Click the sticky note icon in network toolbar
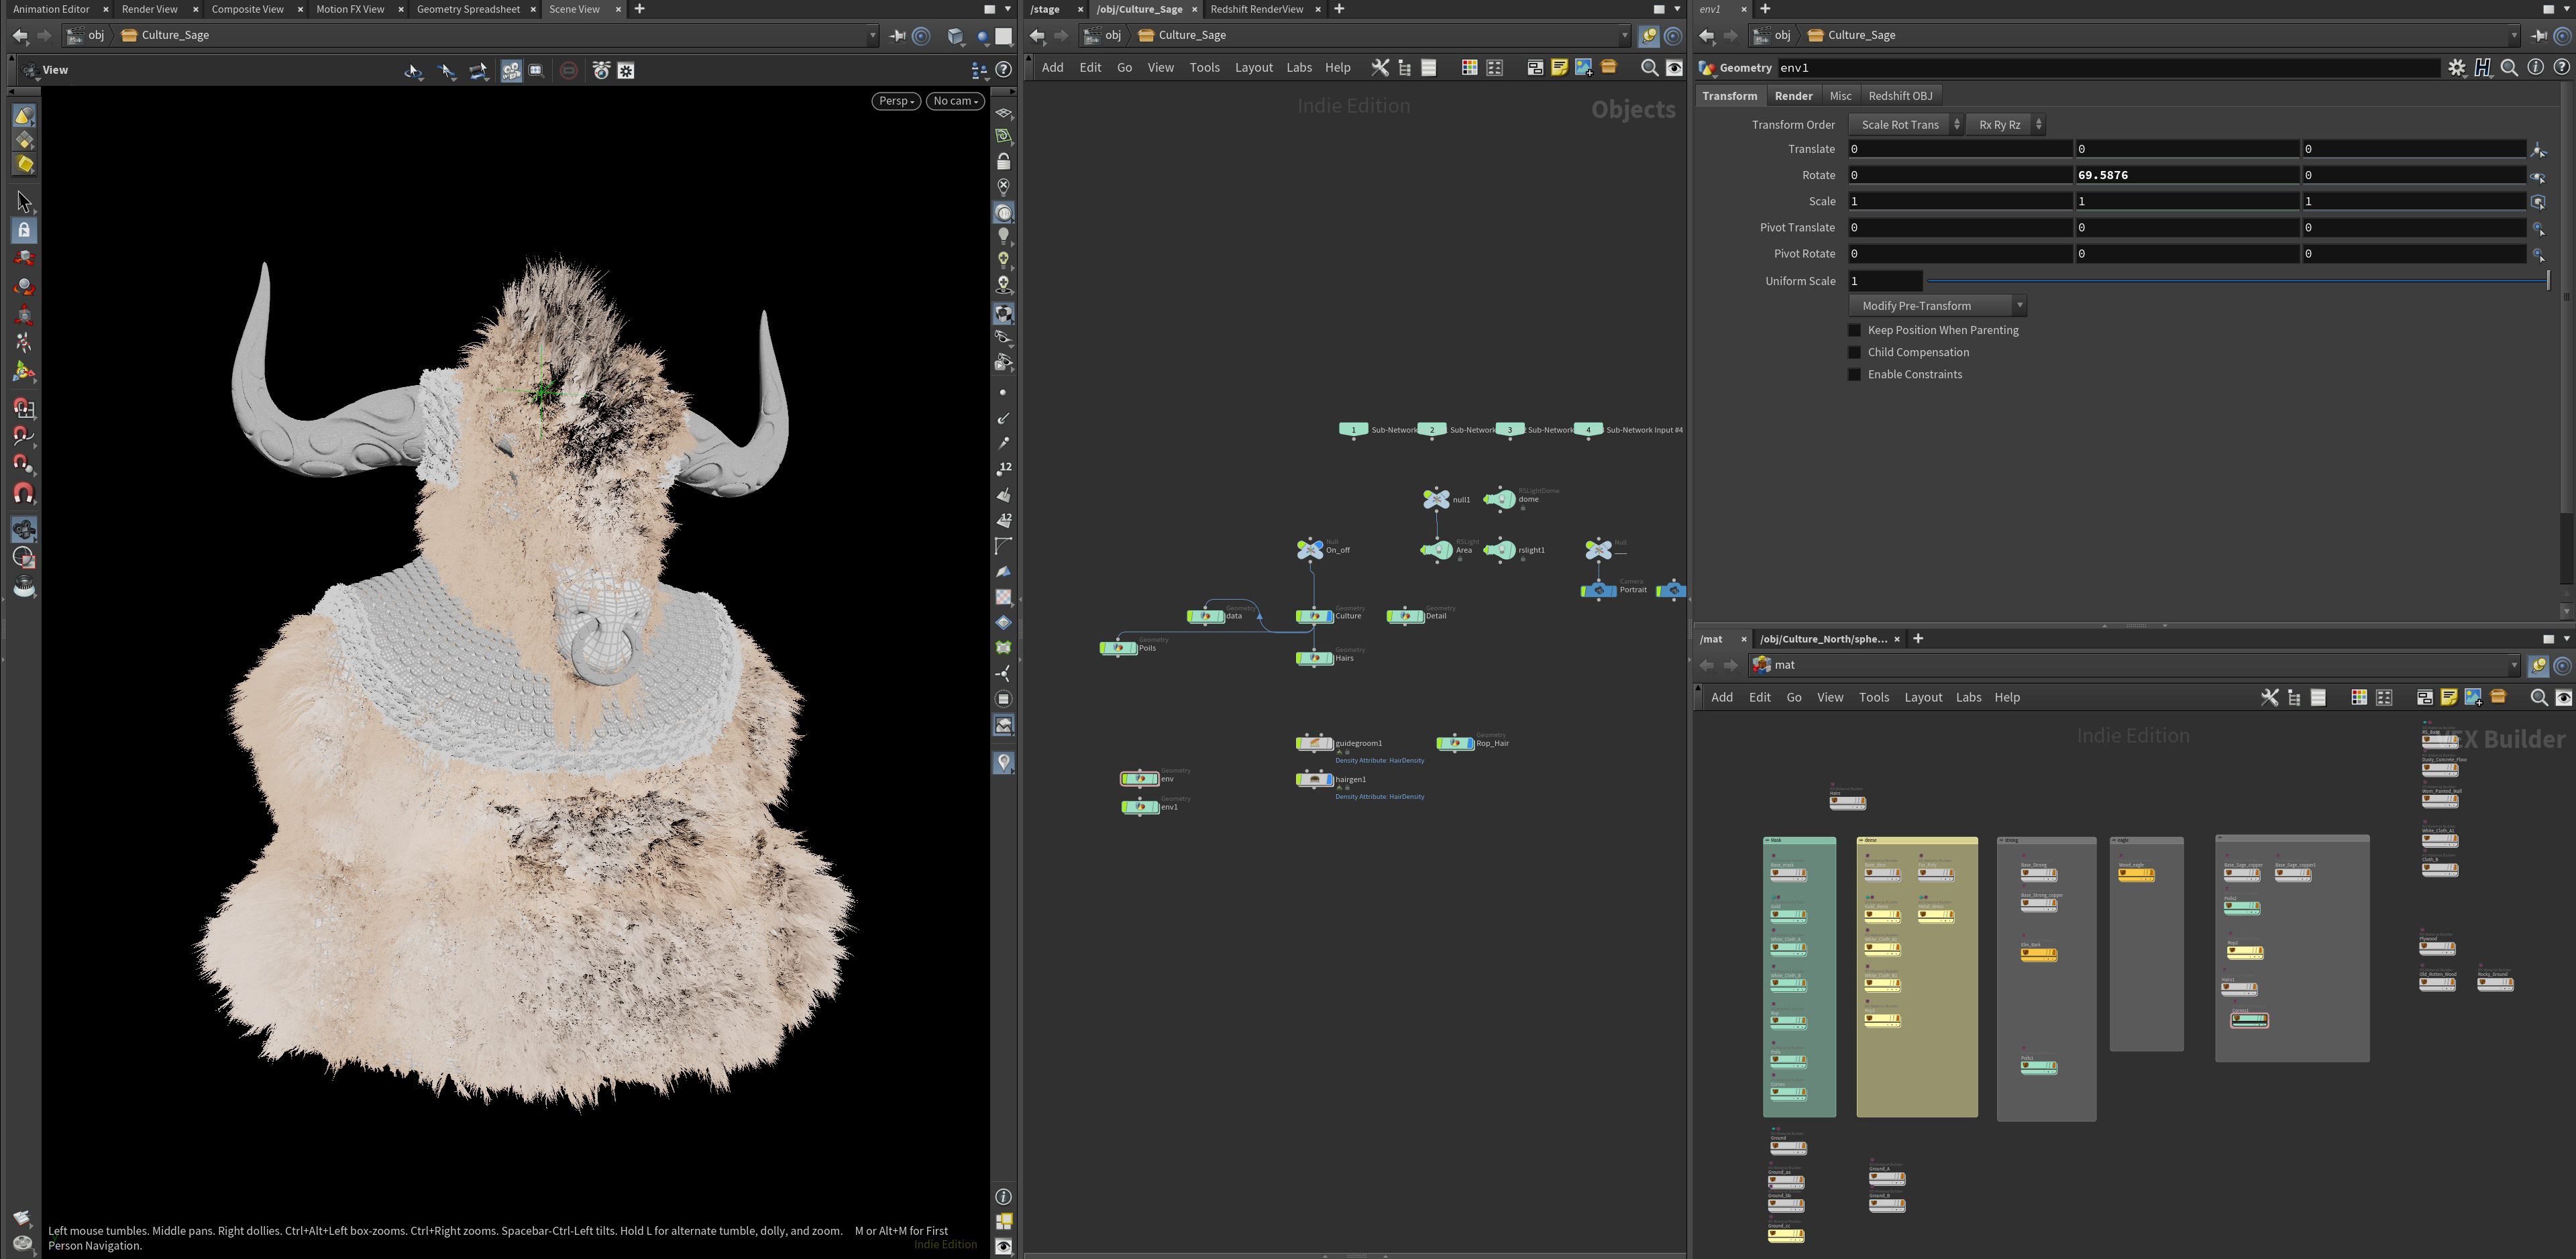The height and width of the screenshot is (1259, 2576). [1559, 68]
